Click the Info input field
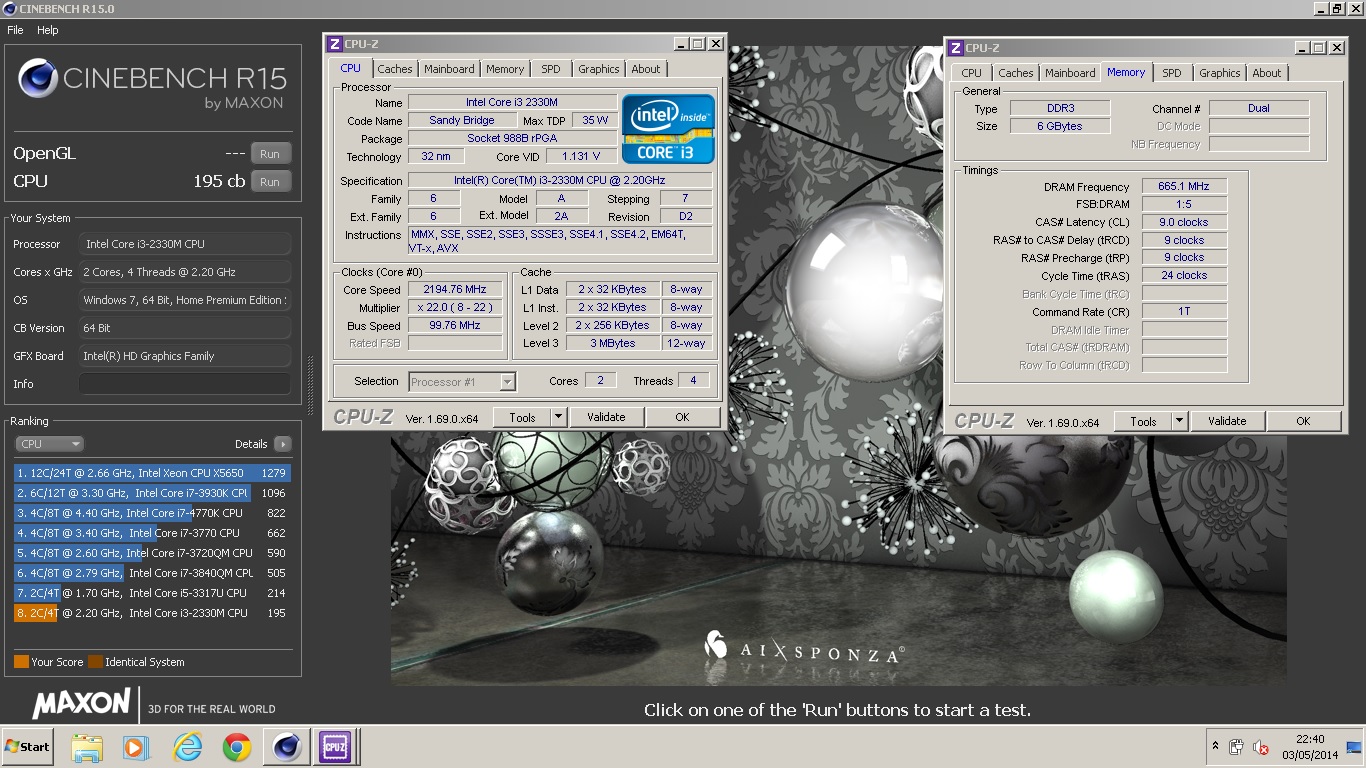Screen dimensions: 1366x768 [185, 384]
